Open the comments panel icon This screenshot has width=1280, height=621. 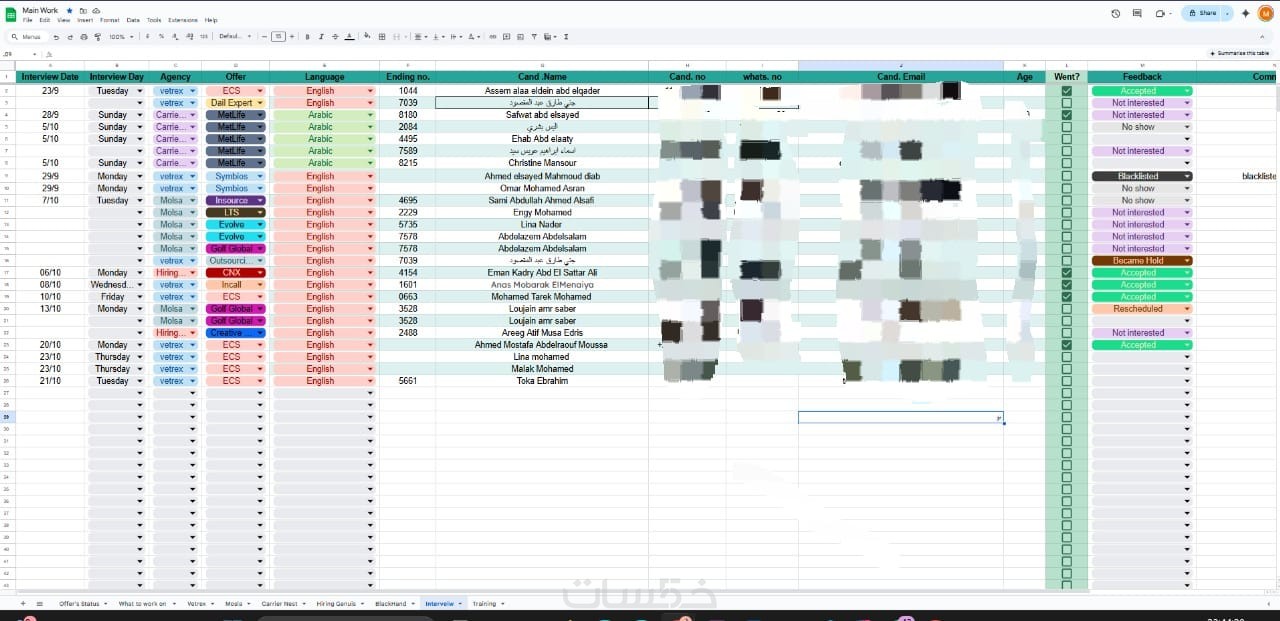1138,13
